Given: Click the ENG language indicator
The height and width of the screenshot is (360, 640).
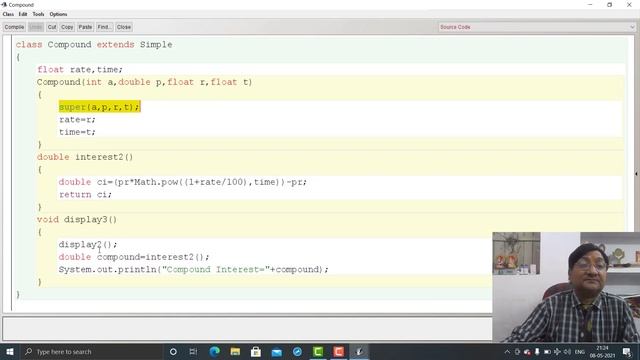Looking at the screenshot, I should tap(579, 351).
